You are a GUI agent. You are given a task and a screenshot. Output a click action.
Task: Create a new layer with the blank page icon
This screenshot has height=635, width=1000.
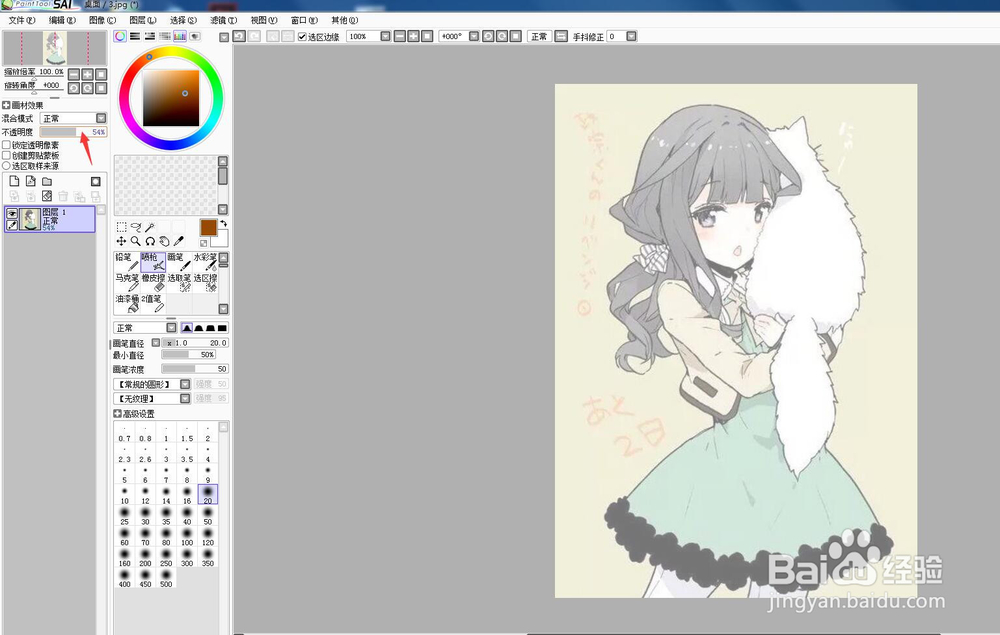14,182
